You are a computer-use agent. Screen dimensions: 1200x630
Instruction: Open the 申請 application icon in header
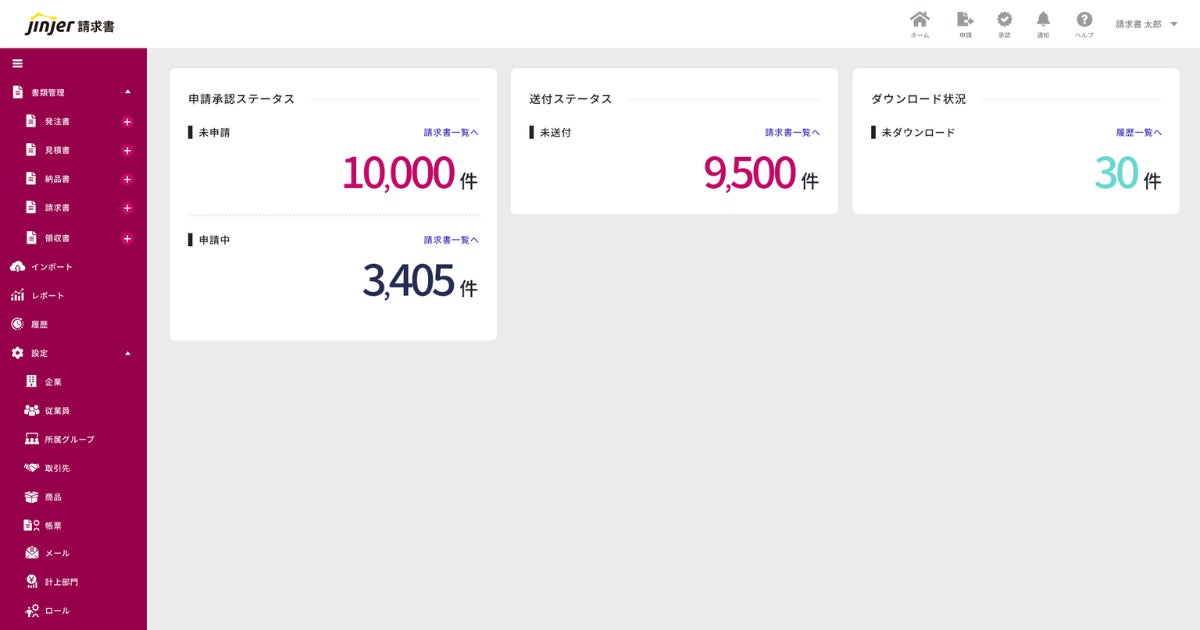point(965,20)
